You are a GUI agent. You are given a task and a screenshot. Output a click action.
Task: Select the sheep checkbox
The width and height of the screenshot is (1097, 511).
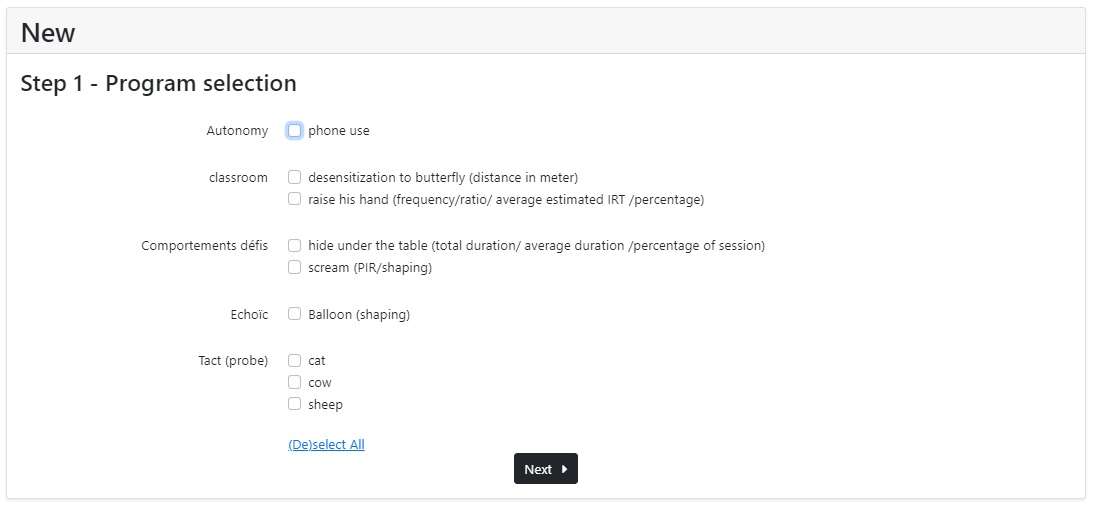[x=295, y=403]
